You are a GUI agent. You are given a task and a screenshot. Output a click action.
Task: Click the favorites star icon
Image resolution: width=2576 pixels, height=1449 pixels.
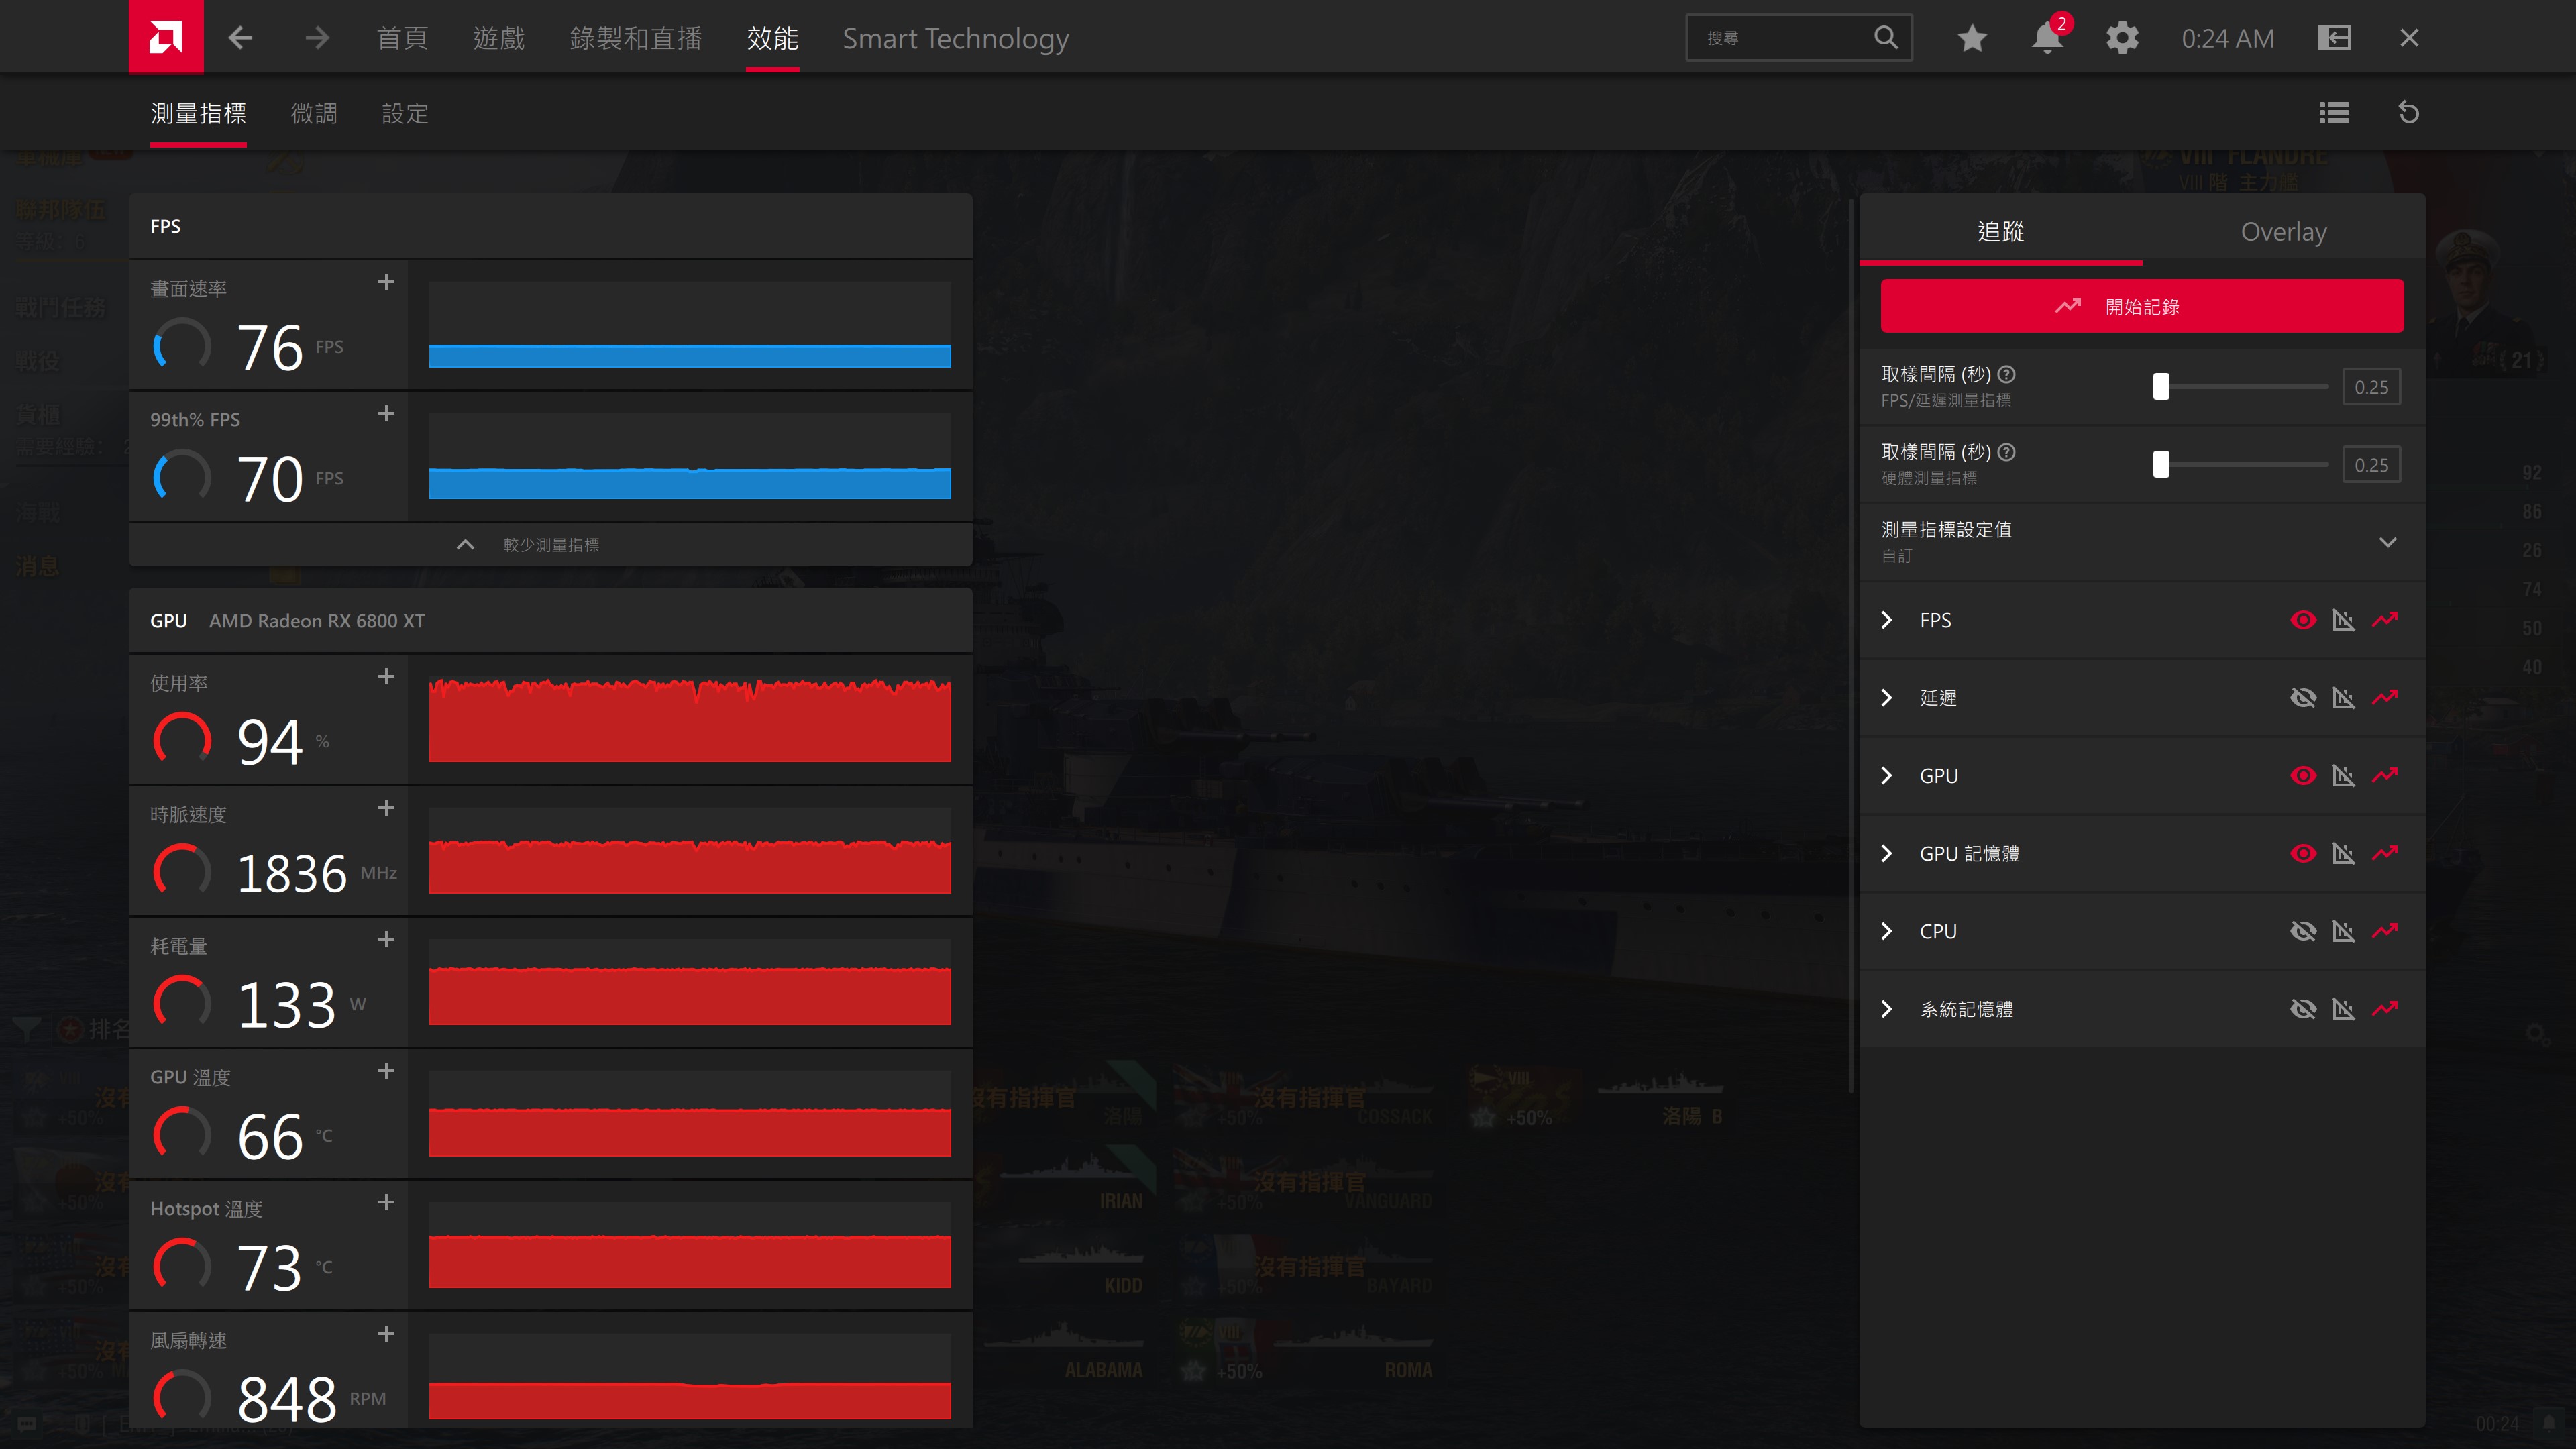1971,38
